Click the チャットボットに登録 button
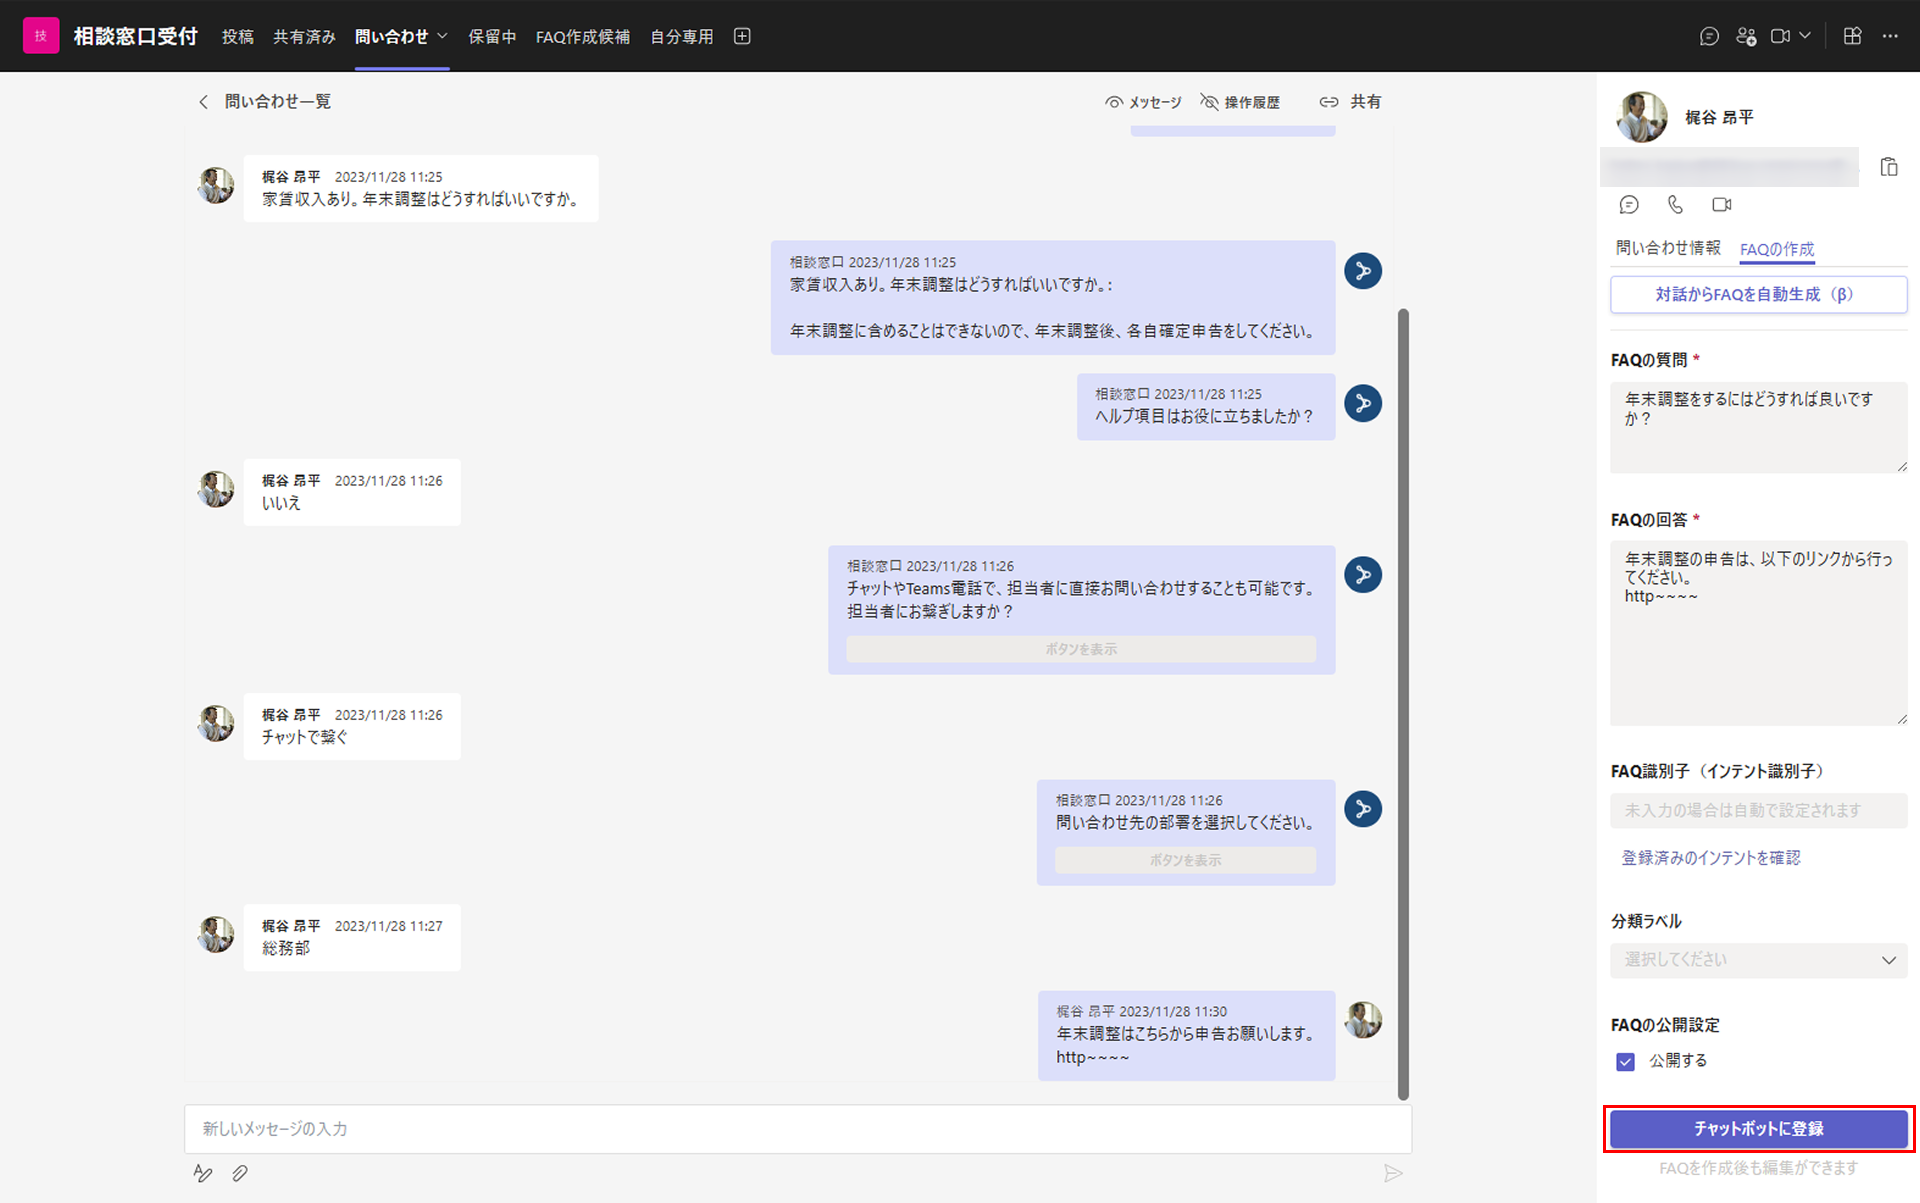 (x=1759, y=1129)
